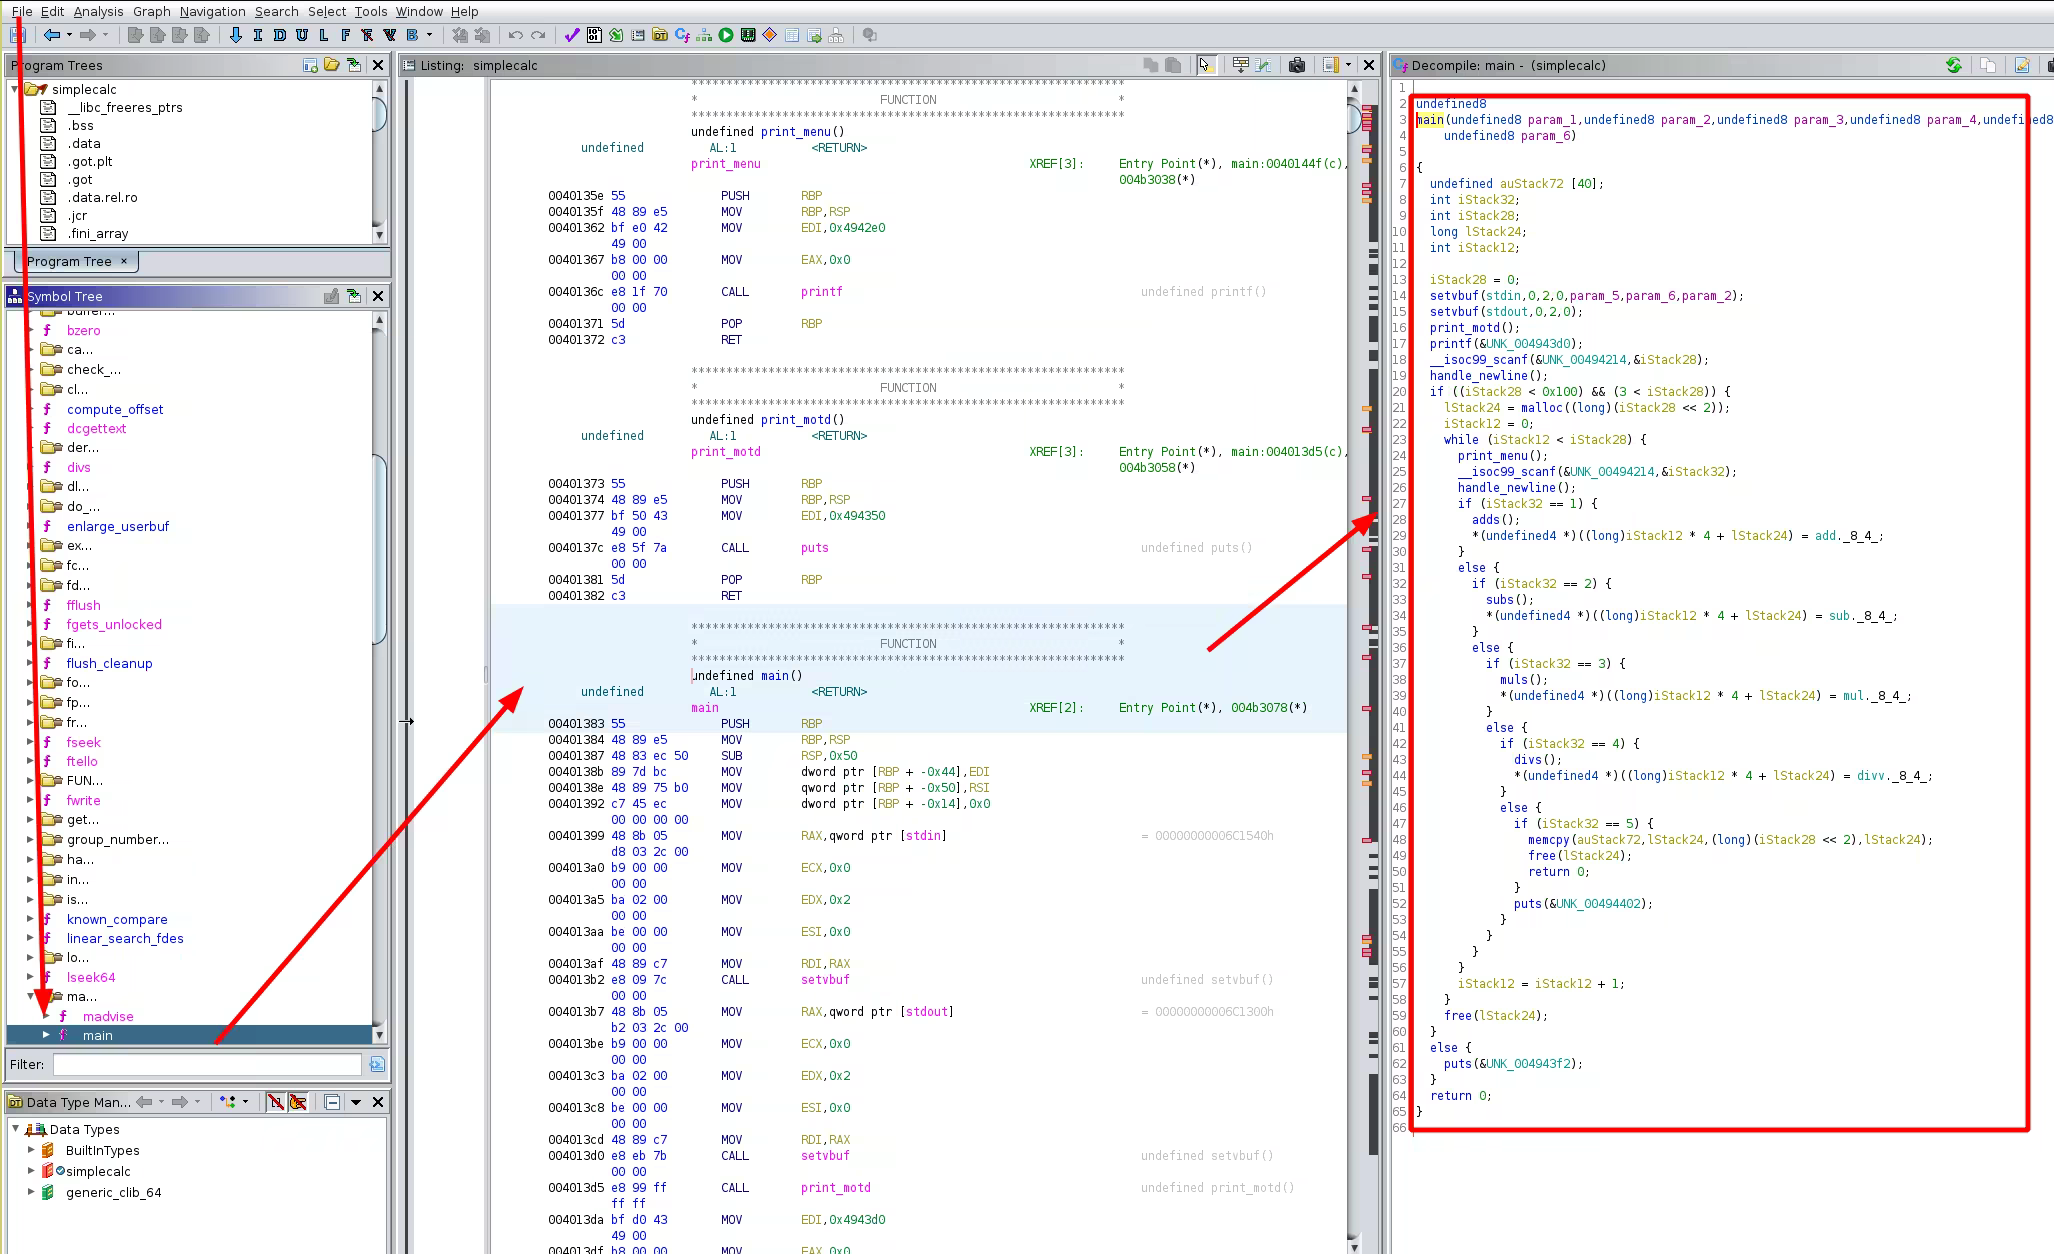Click the Decompiler export/edit pencil icon
The height and width of the screenshot is (1254, 2054).
2022,65
